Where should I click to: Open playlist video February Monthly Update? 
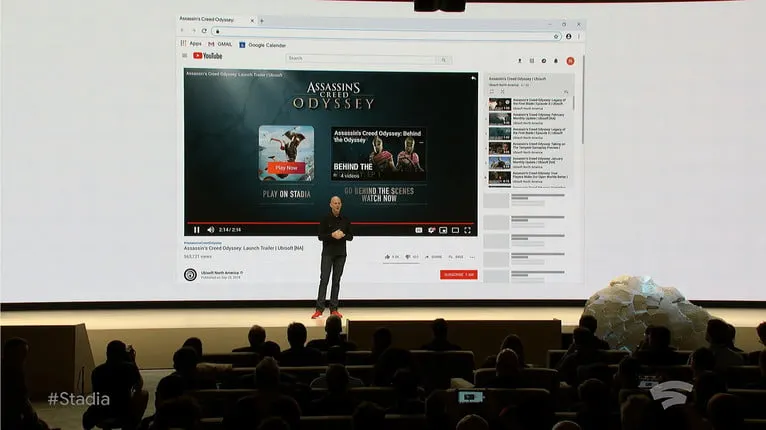(528, 119)
